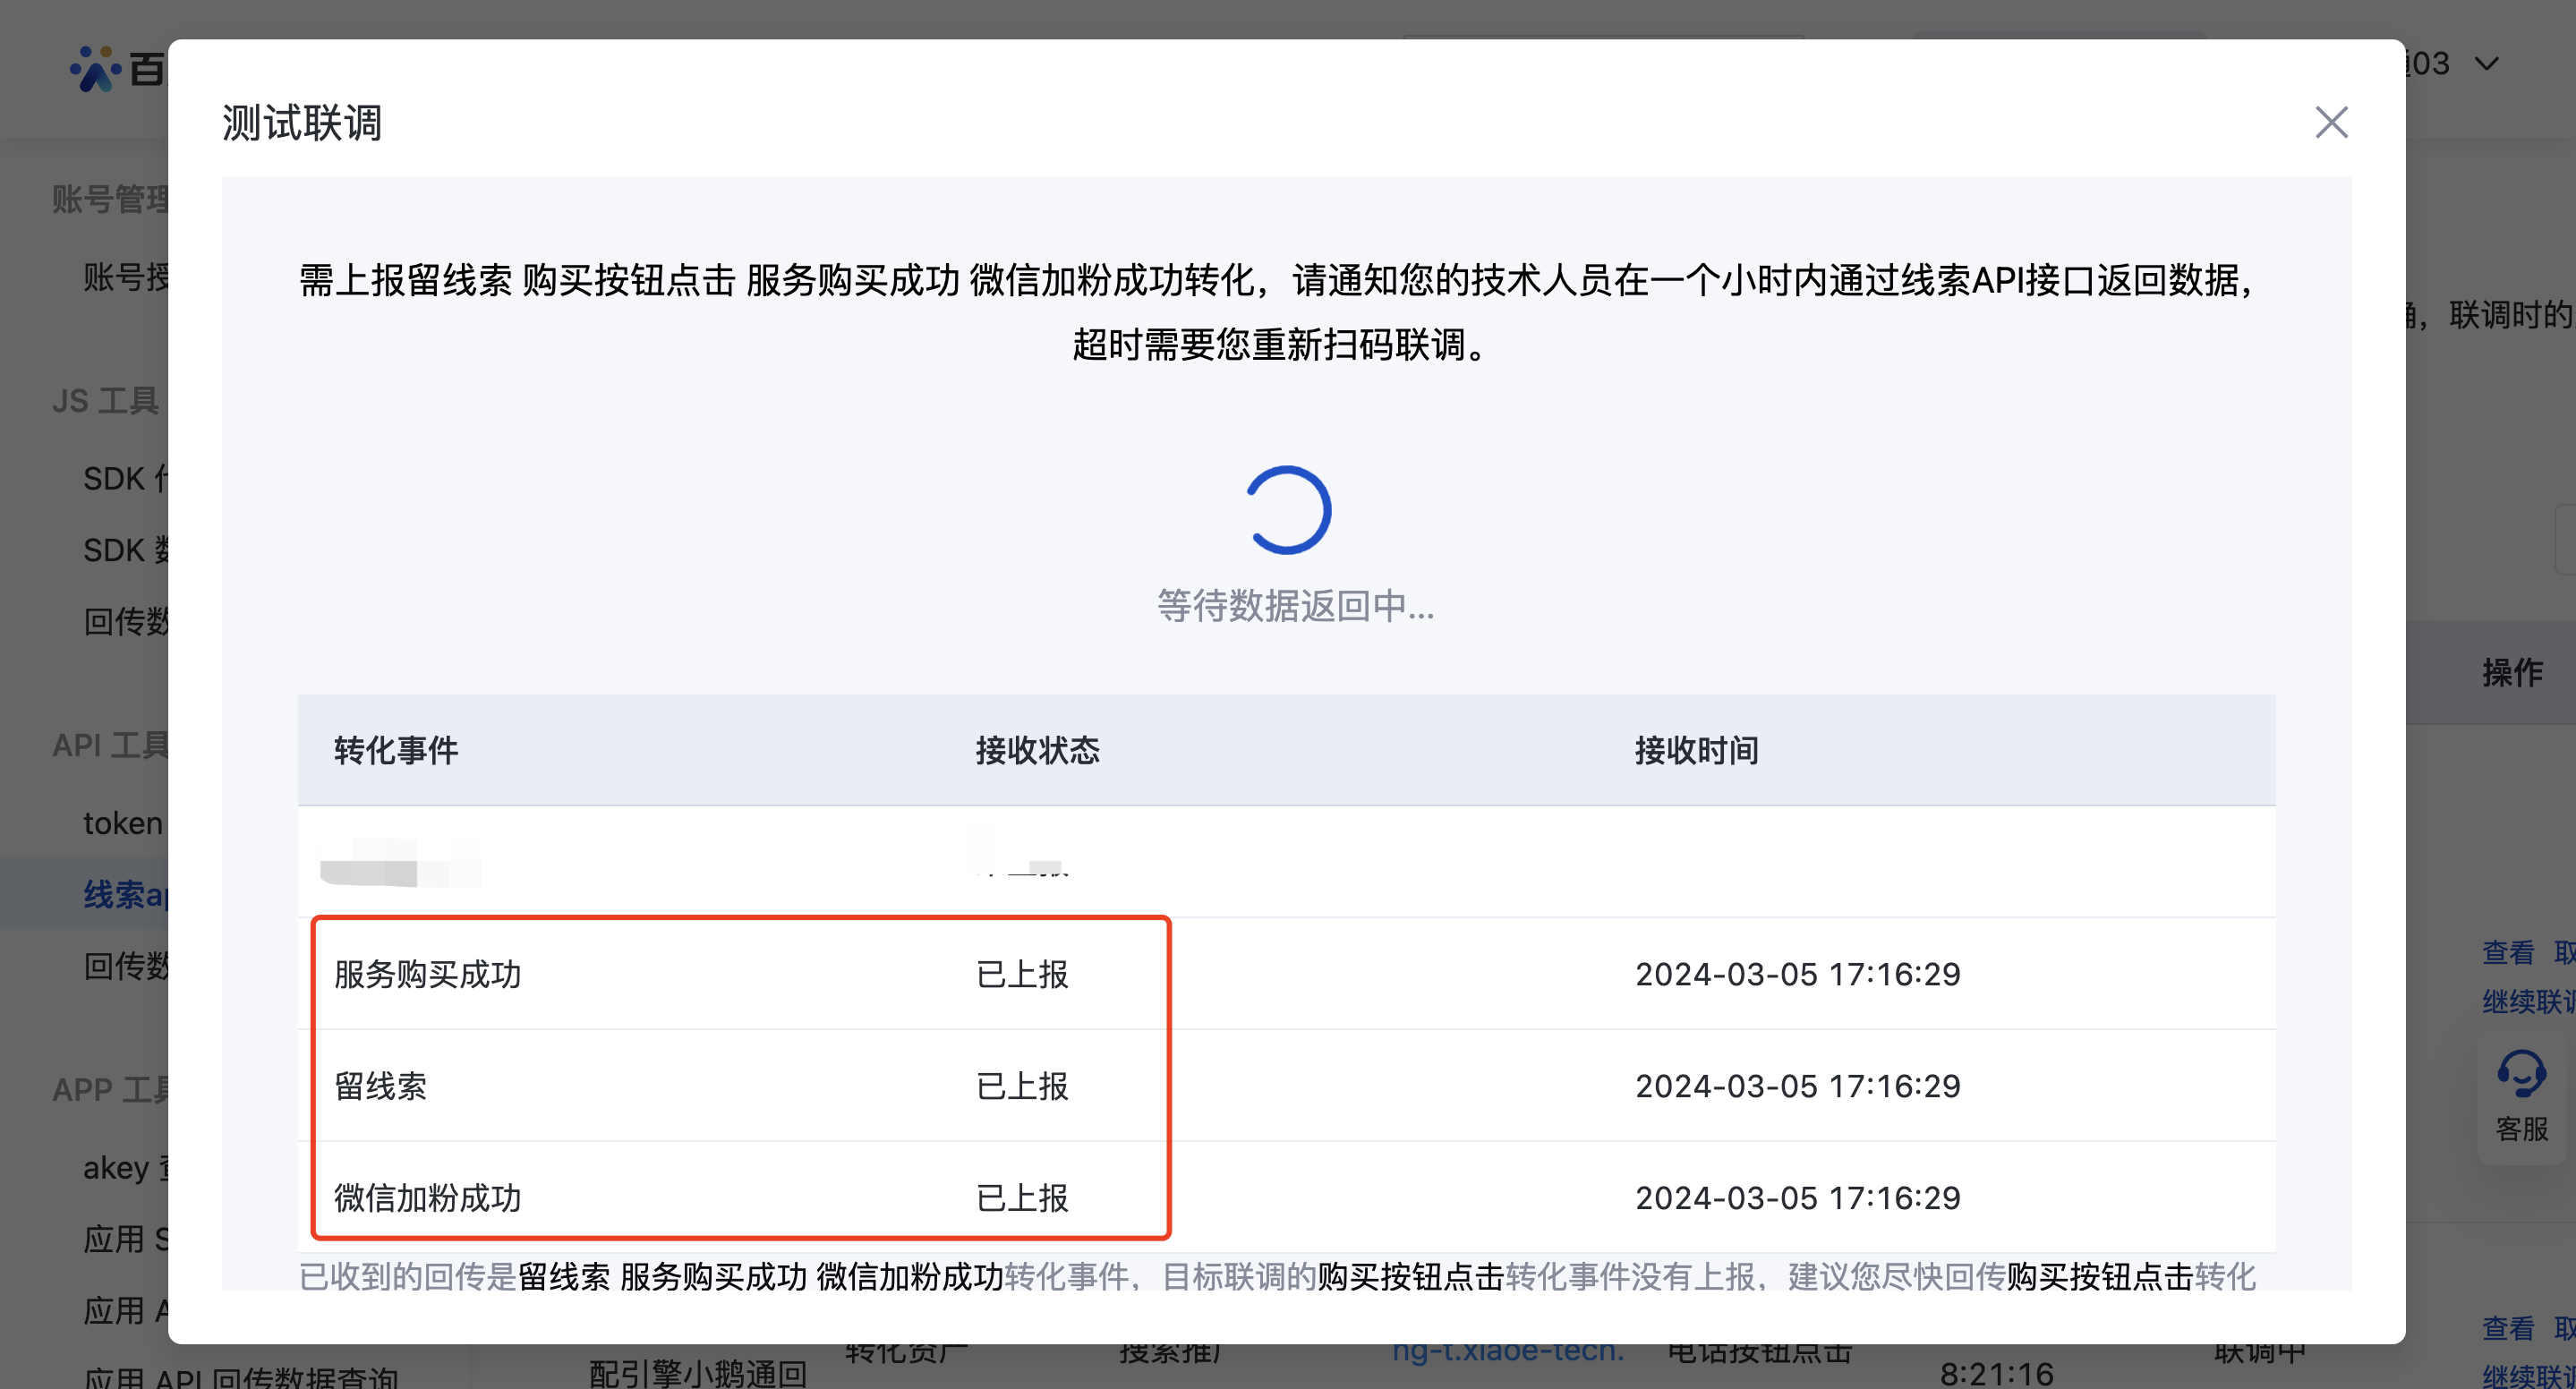Click the APP 工具 sidebar section
This screenshot has height=1389, width=2576.
coord(110,1089)
